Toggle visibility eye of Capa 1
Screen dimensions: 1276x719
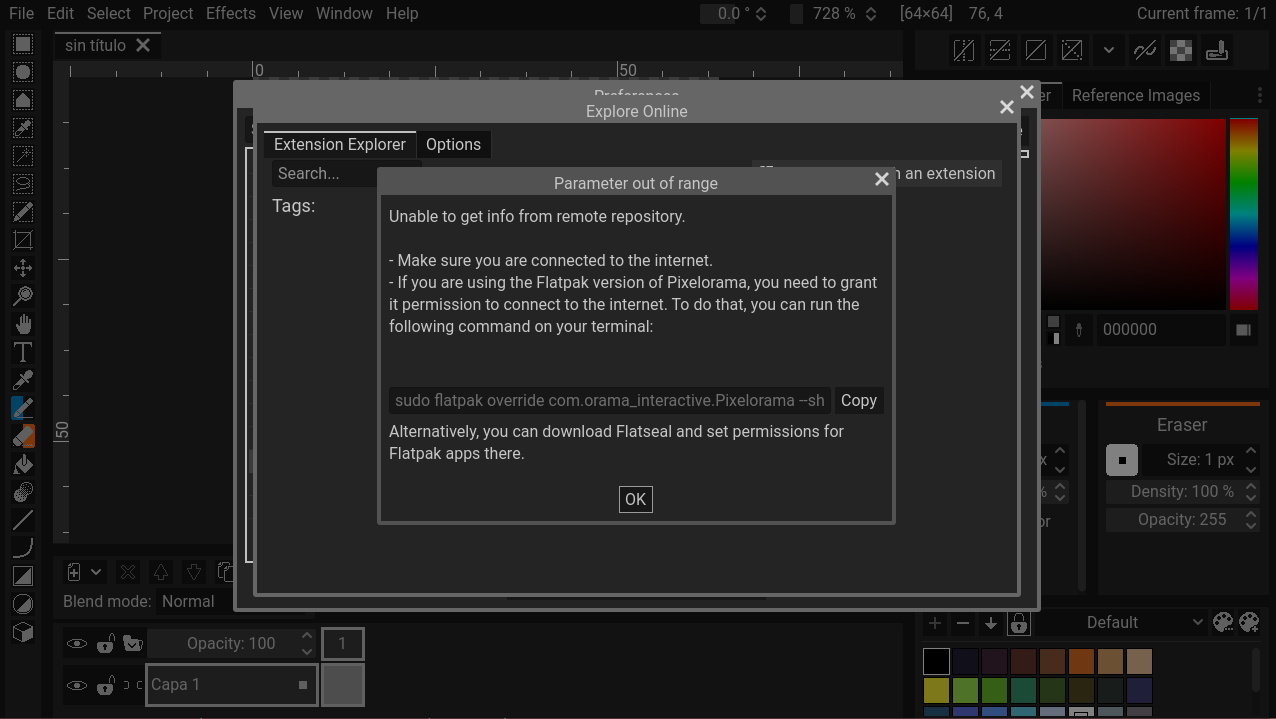pyautogui.click(x=77, y=685)
